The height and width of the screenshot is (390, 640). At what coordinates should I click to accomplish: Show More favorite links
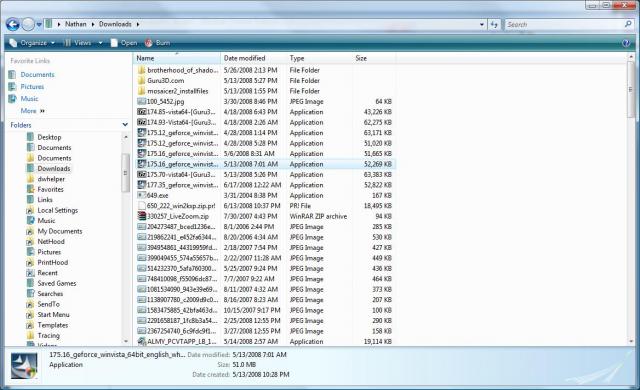click(x=32, y=111)
